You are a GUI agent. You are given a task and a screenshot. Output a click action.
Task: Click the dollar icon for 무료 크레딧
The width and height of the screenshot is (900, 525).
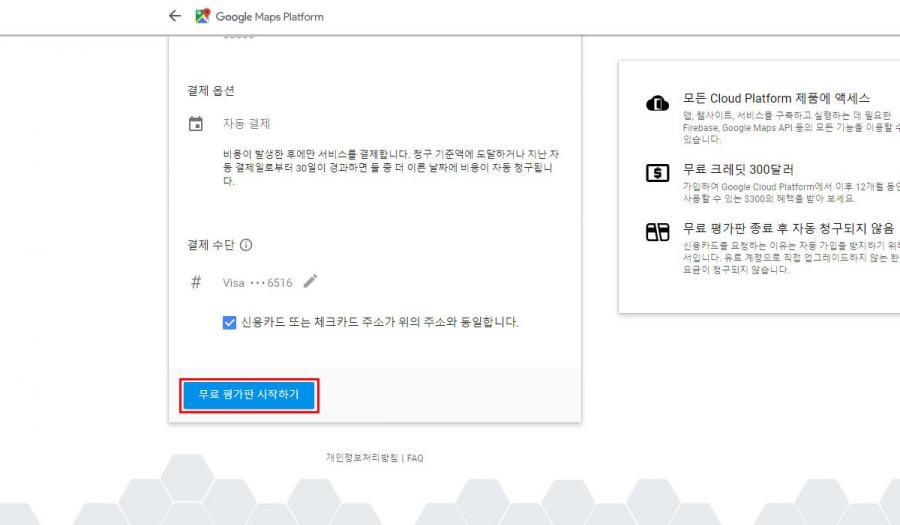(x=656, y=174)
